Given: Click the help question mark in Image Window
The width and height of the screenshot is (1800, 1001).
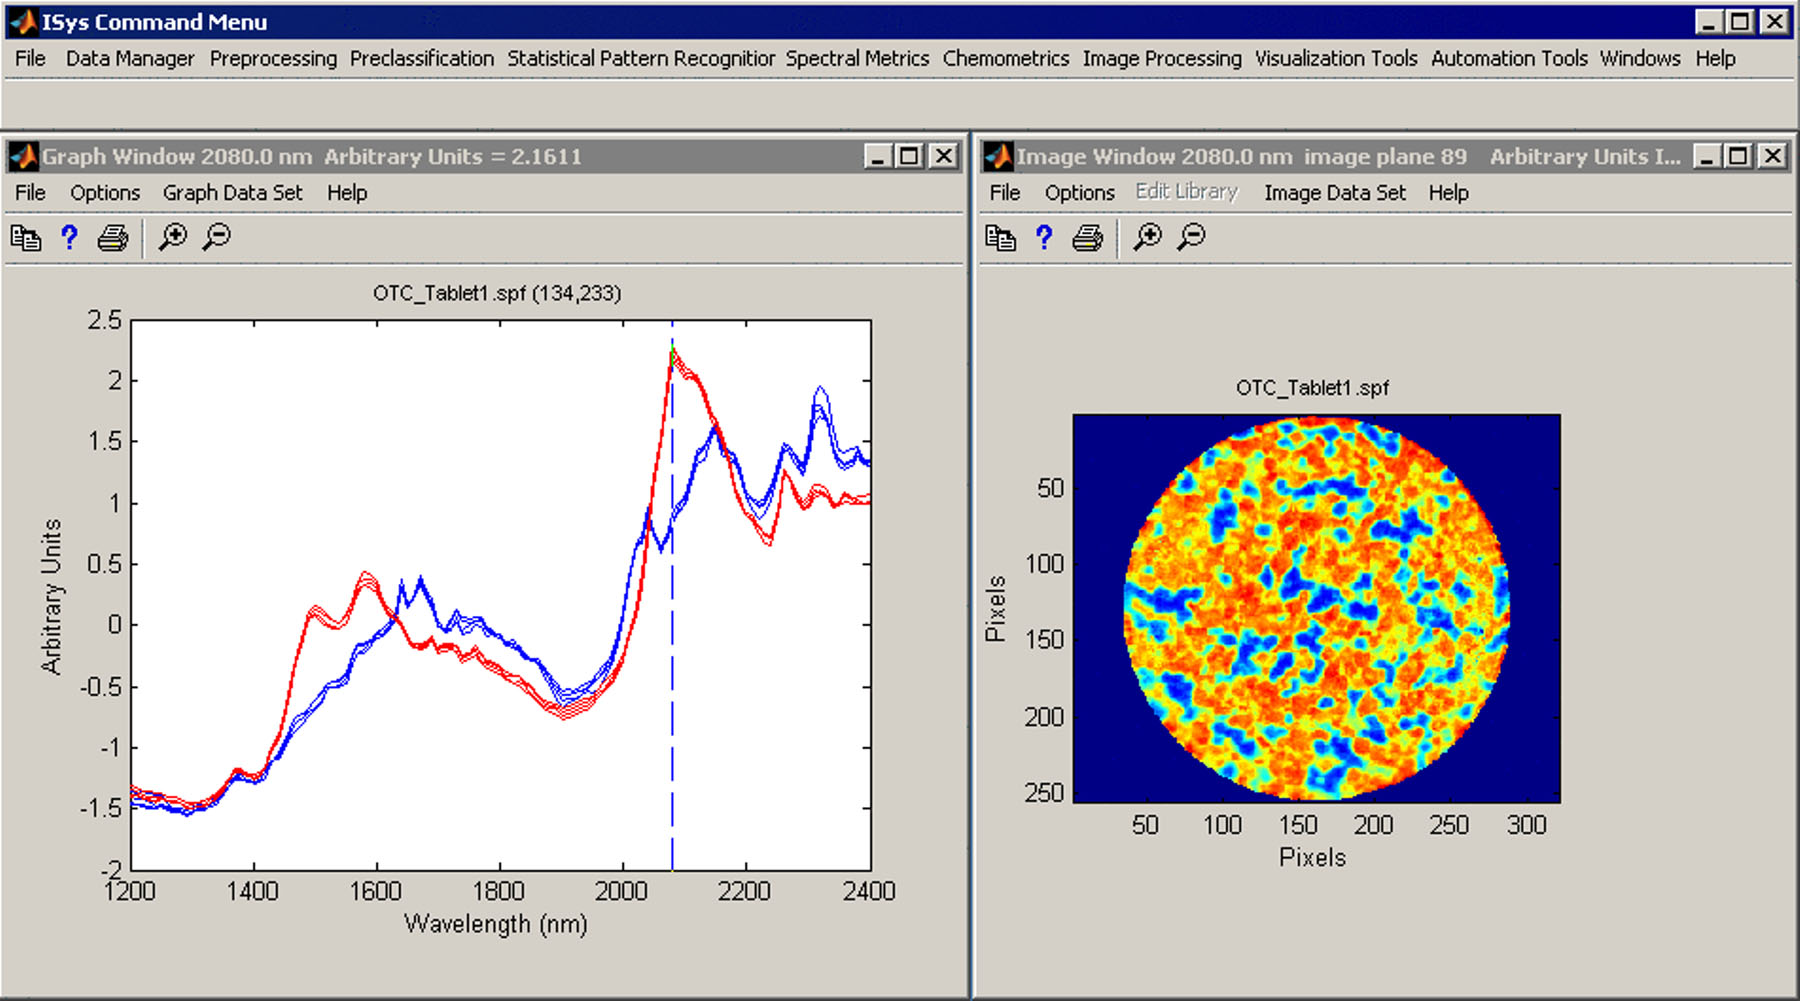Looking at the screenshot, I should (1044, 237).
